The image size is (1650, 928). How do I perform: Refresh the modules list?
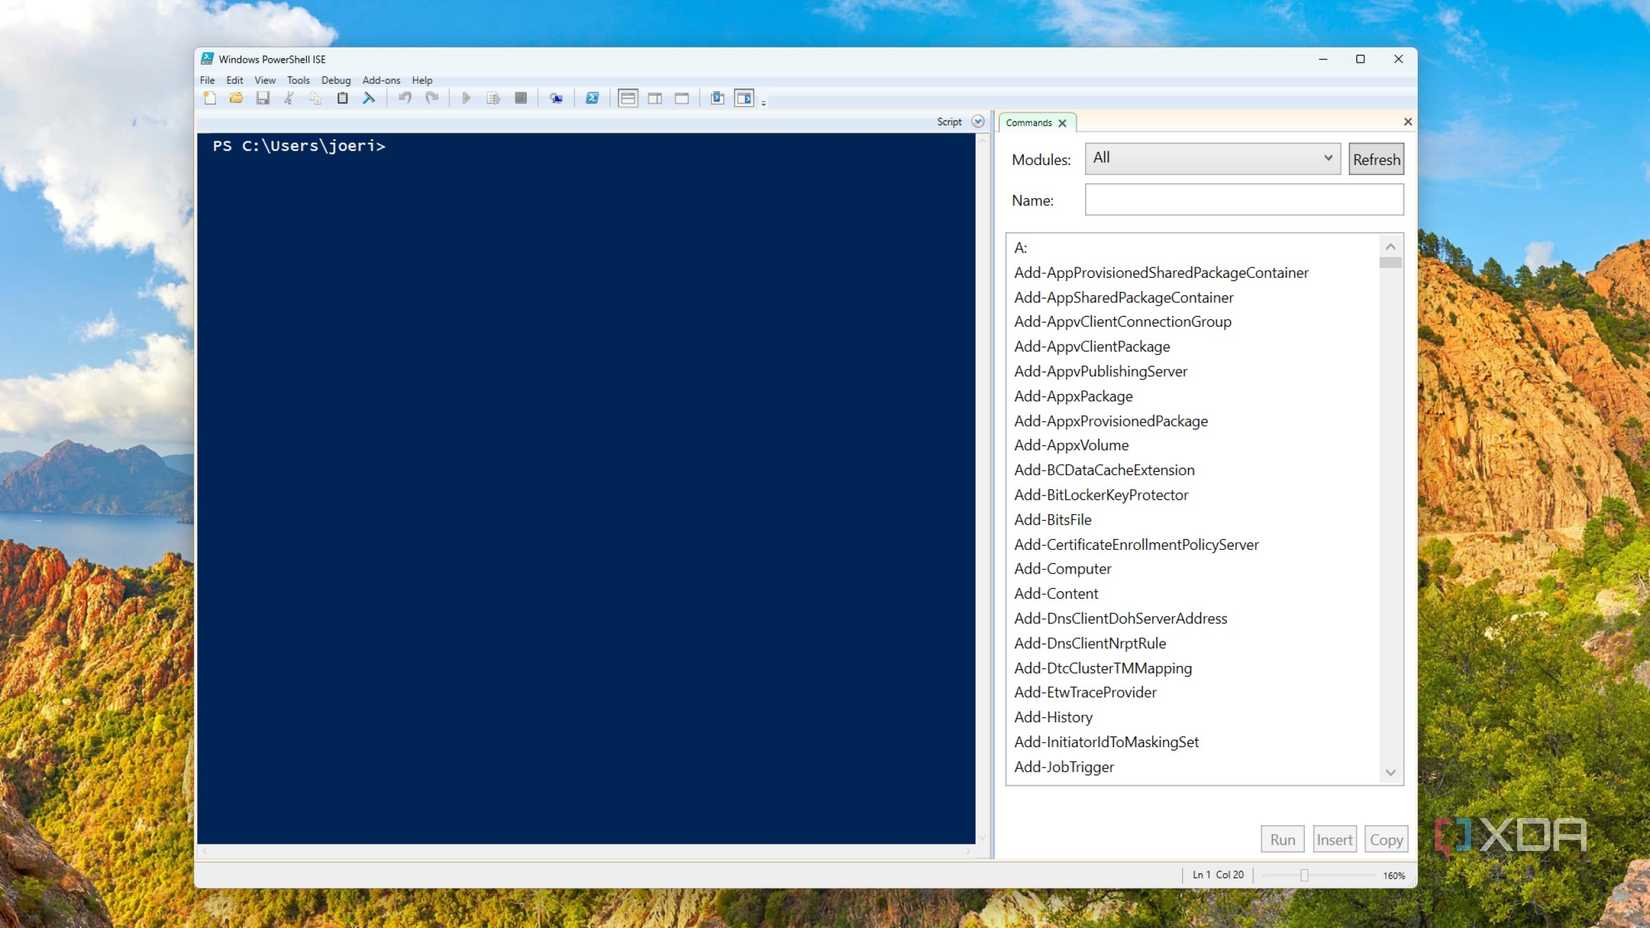[x=1376, y=158]
